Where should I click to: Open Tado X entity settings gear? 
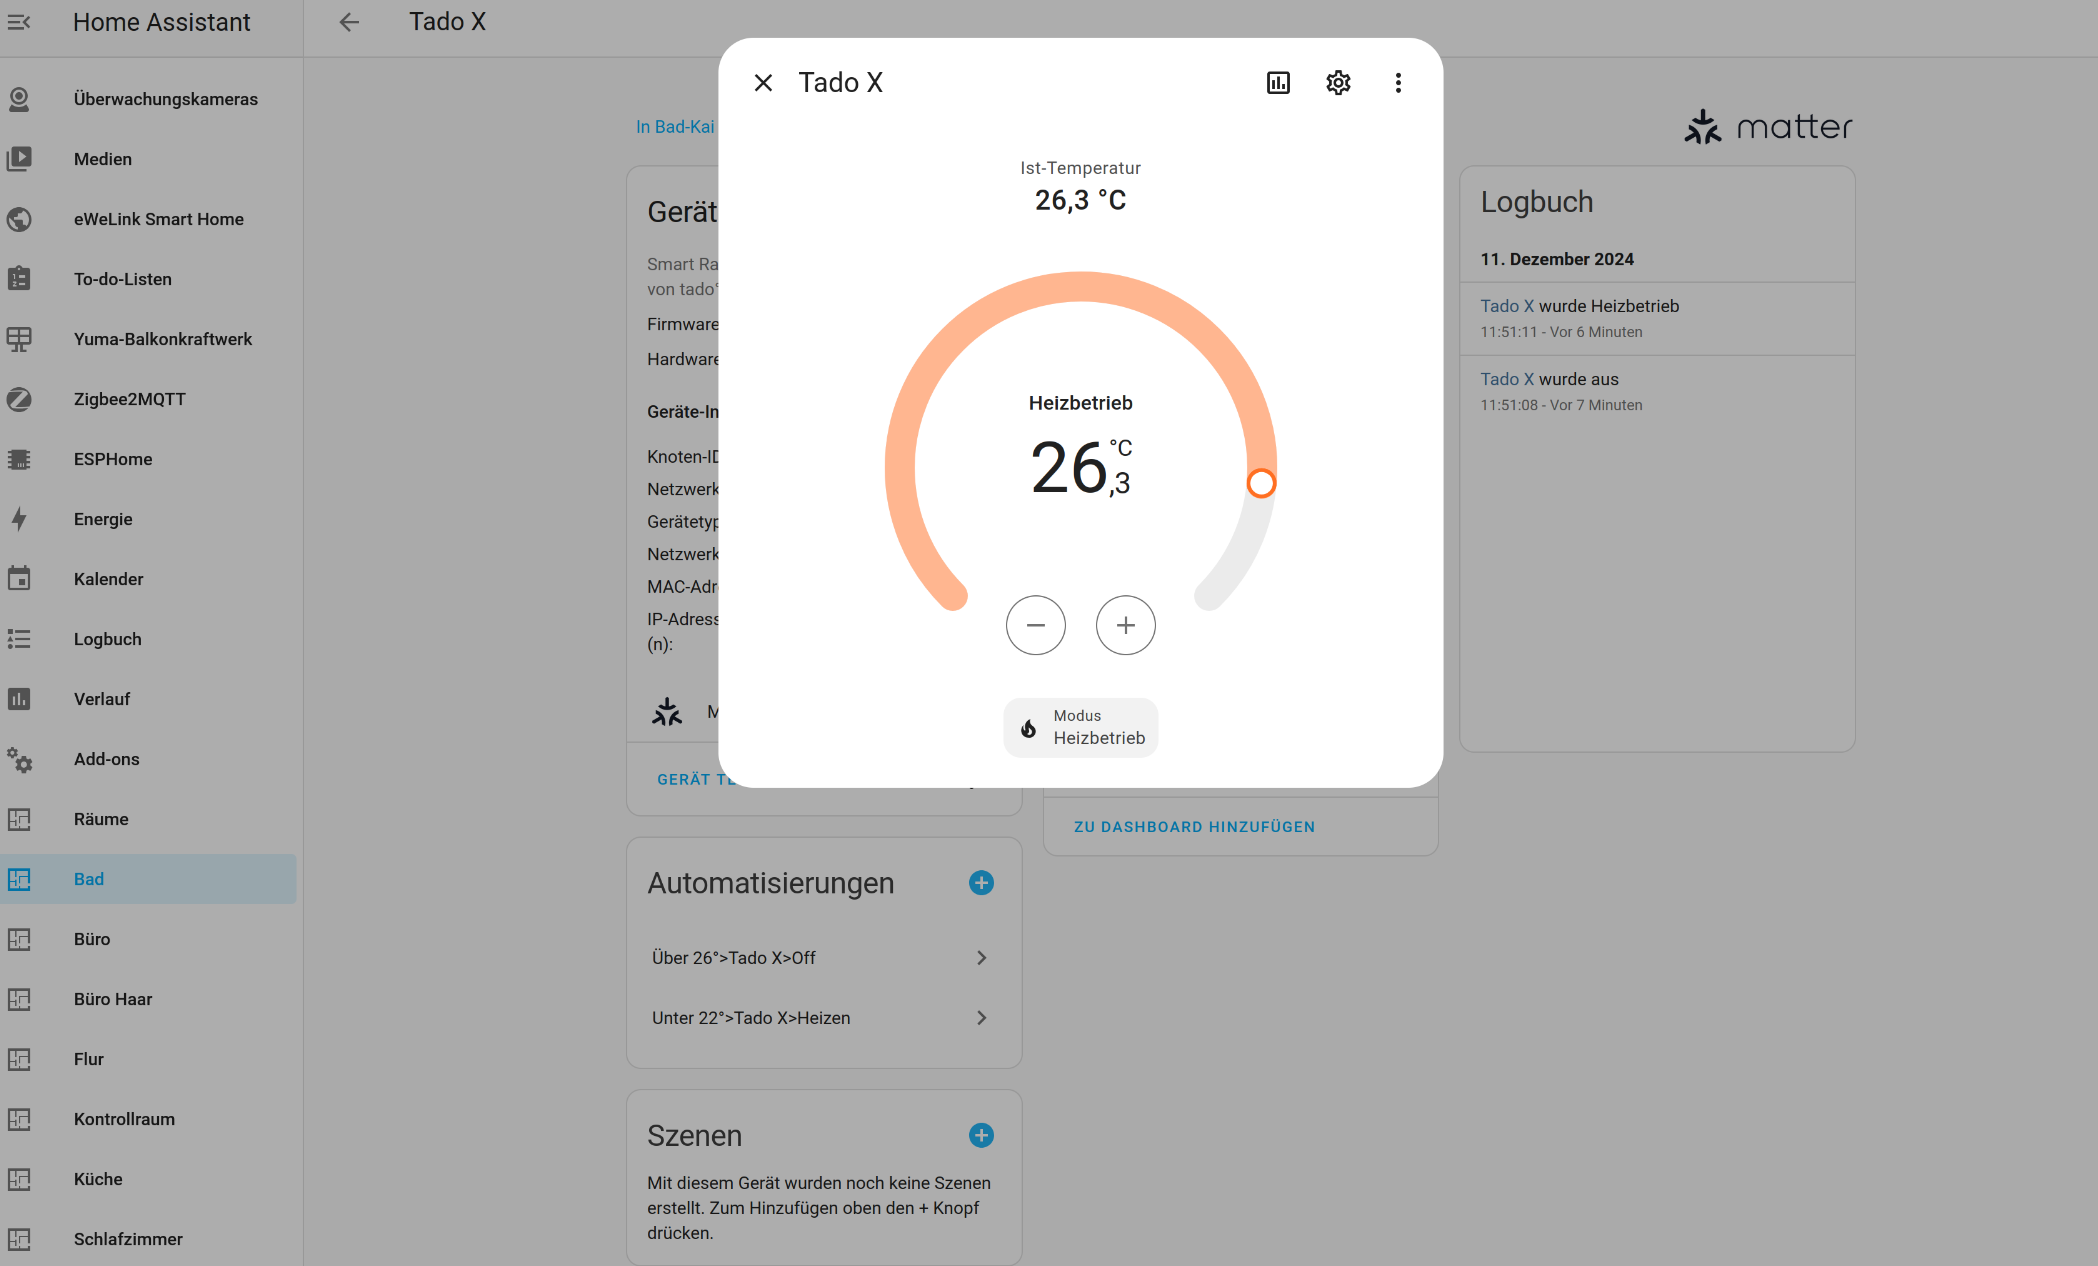[x=1338, y=83]
